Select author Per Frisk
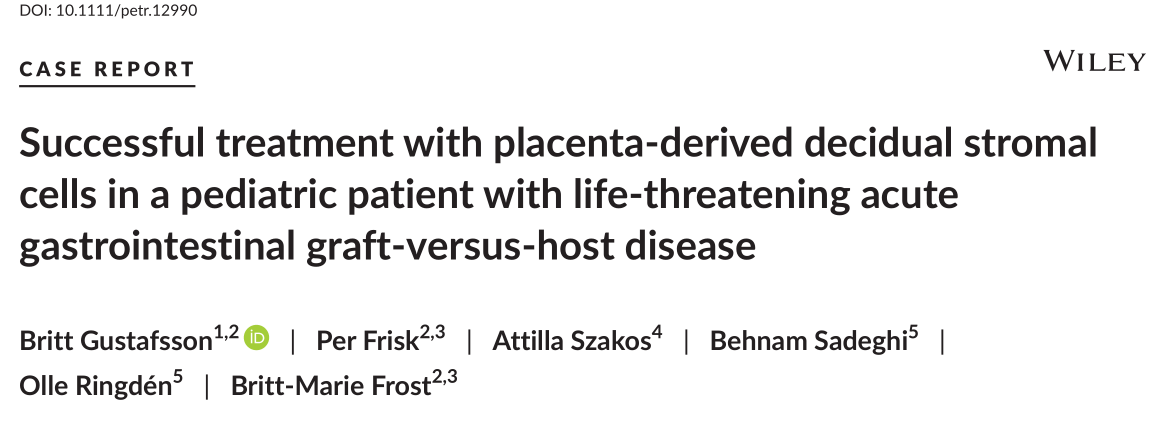The height and width of the screenshot is (423, 1153). (x=368, y=341)
